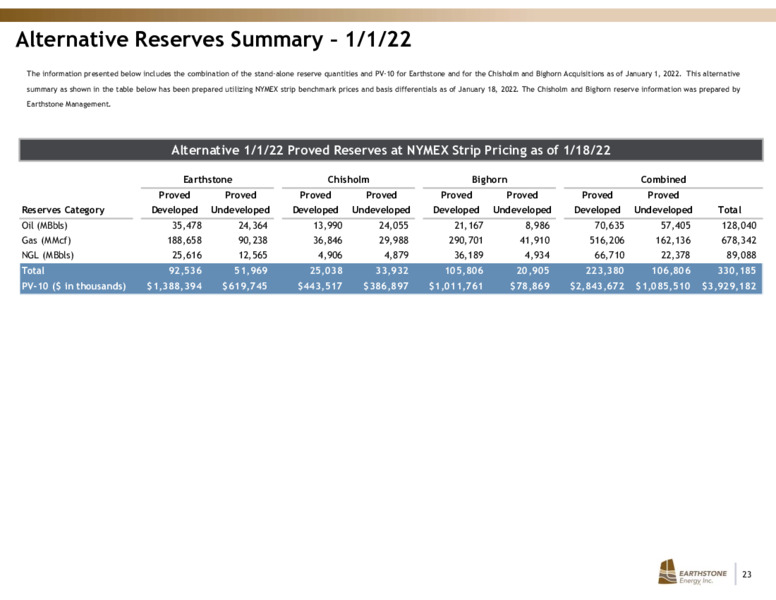Click the Earthstone column group header
This screenshot has height=600, width=776.
point(207,180)
